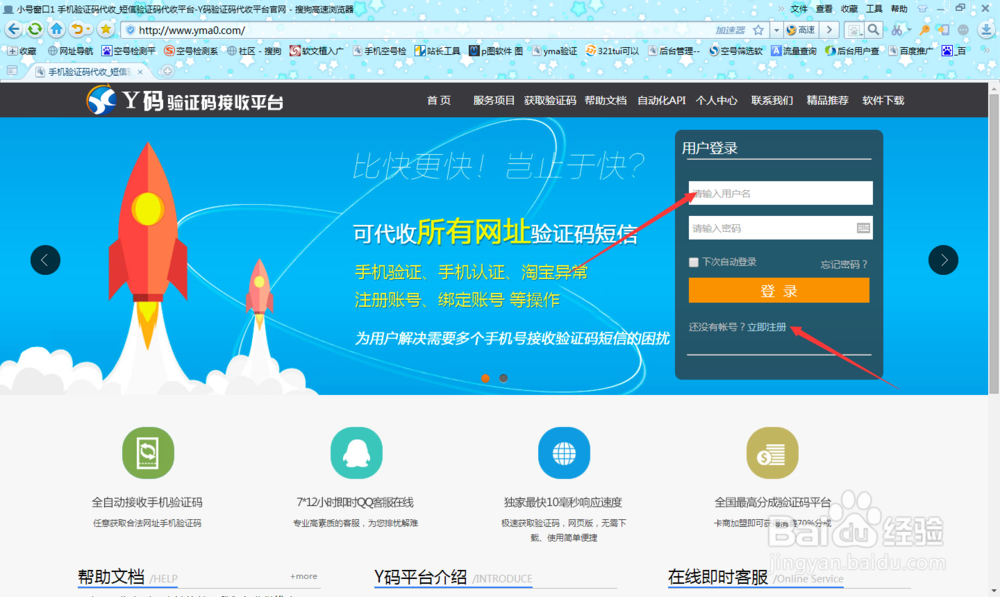Expand the menu bar overflow chevron beside 文件
Viewport: 1000px width, 597px height.
click(x=781, y=9)
